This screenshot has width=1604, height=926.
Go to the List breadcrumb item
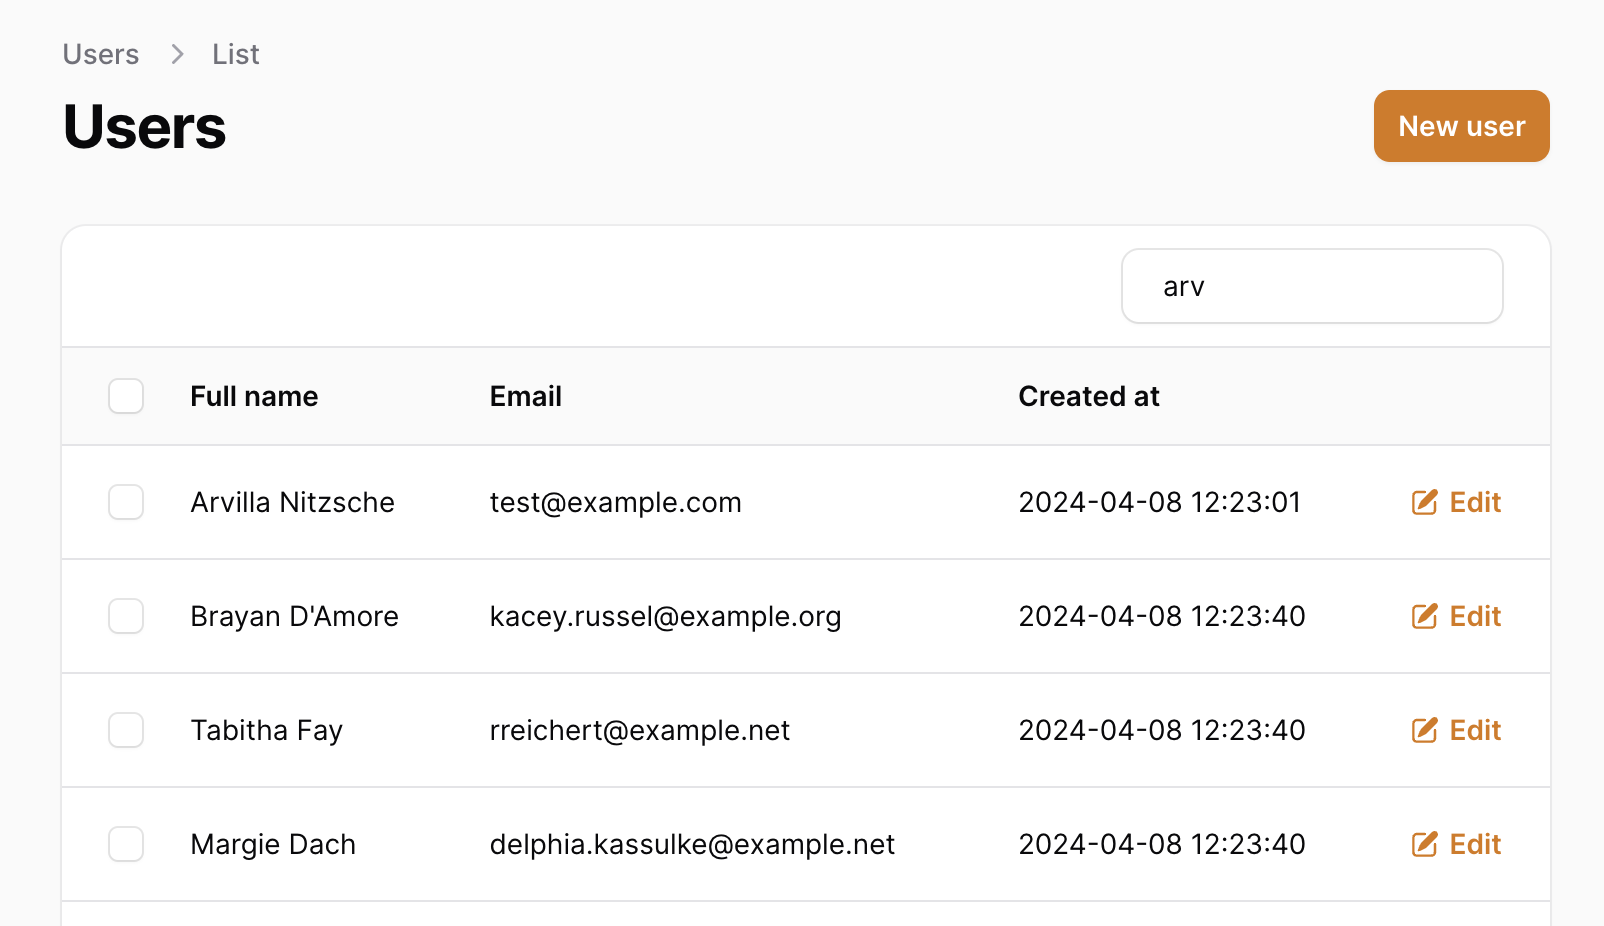[236, 54]
